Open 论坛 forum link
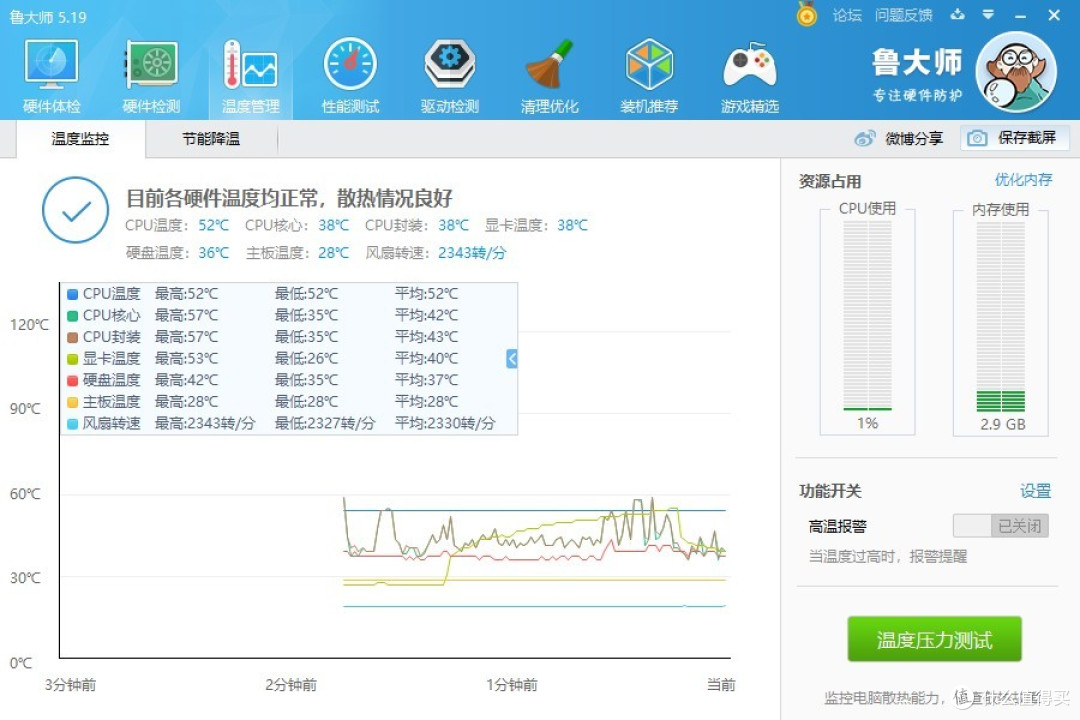Screen dimensions: 1080x720 pyautogui.click(x=847, y=15)
